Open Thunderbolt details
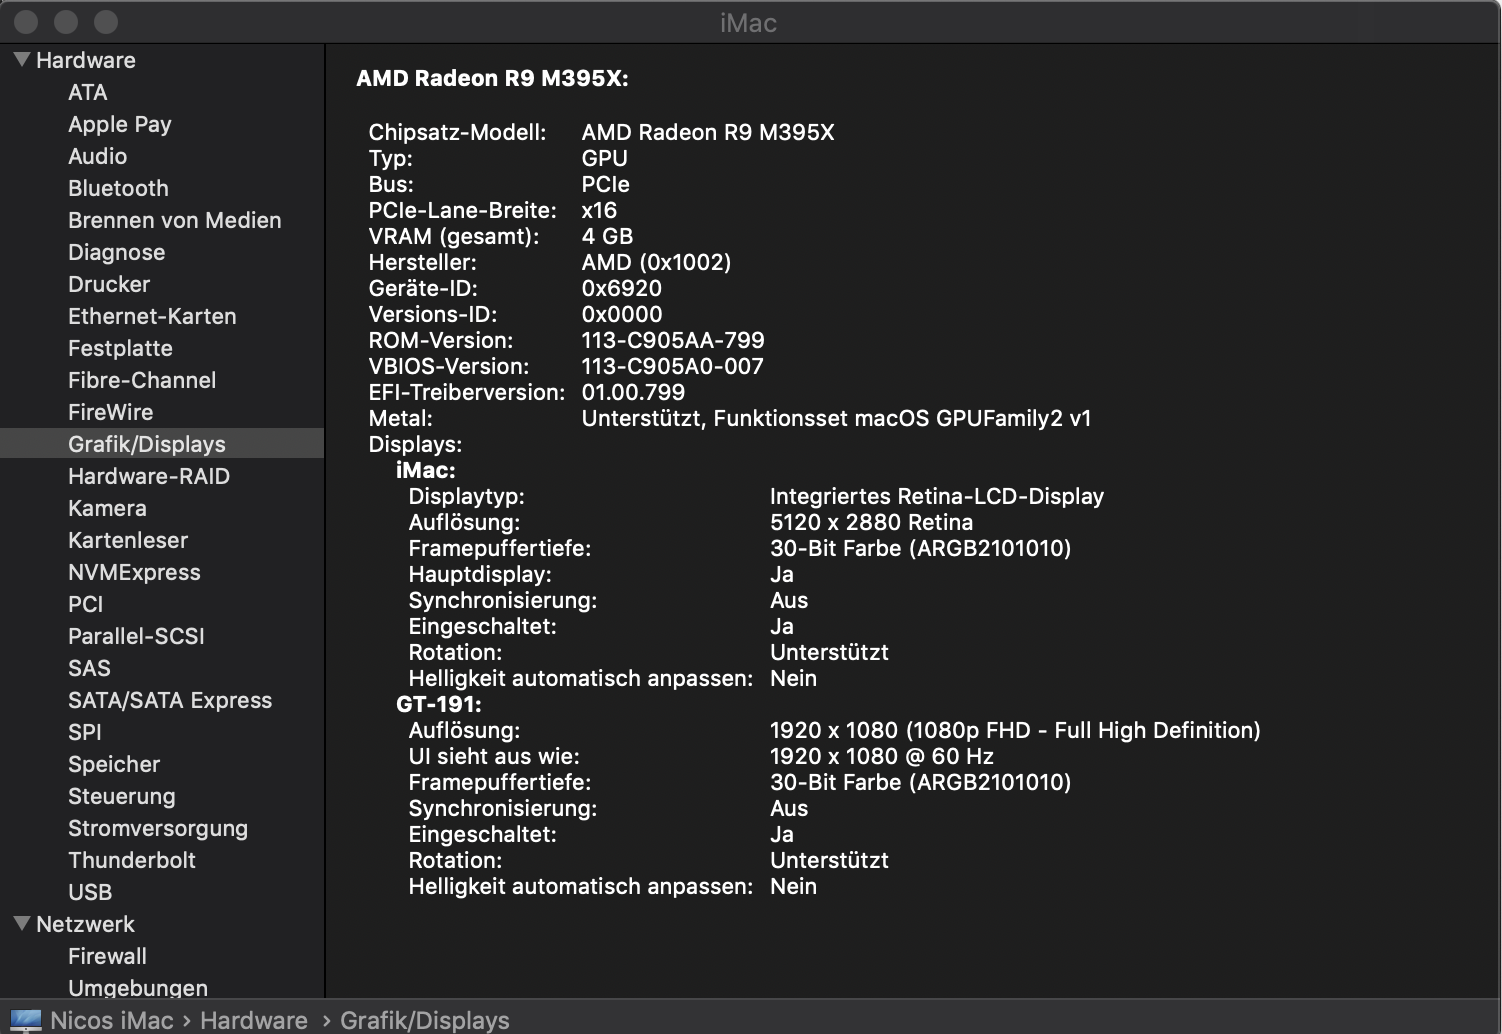The width and height of the screenshot is (1502, 1034). click(132, 860)
